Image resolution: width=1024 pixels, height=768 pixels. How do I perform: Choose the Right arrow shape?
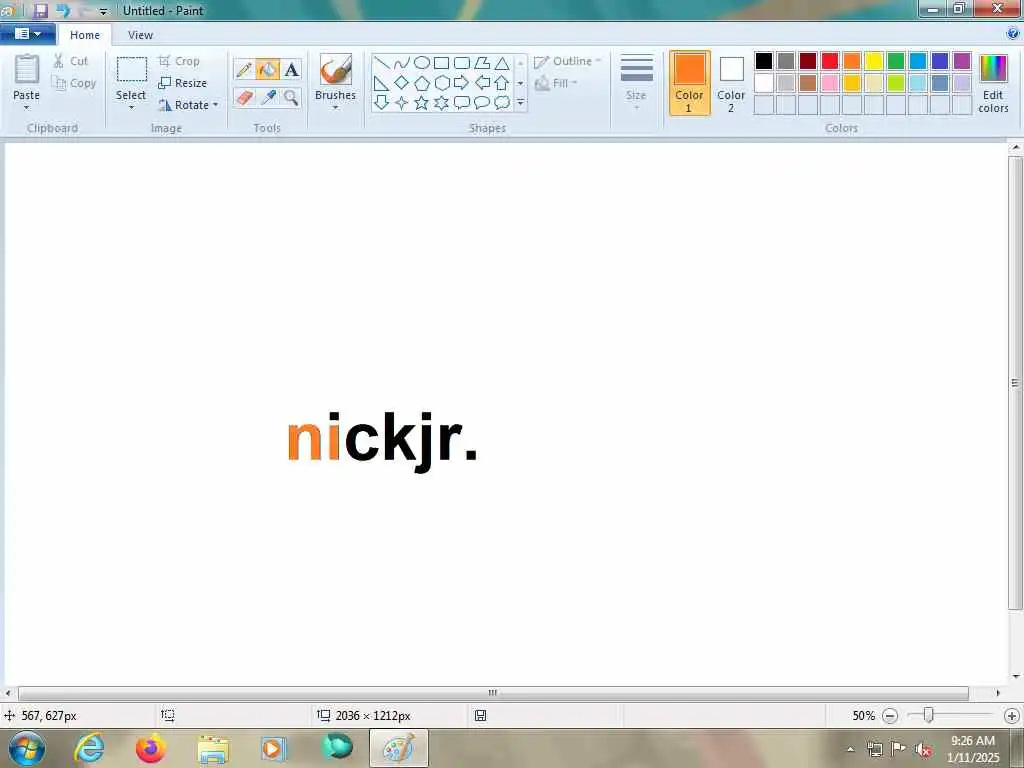click(462, 83)
